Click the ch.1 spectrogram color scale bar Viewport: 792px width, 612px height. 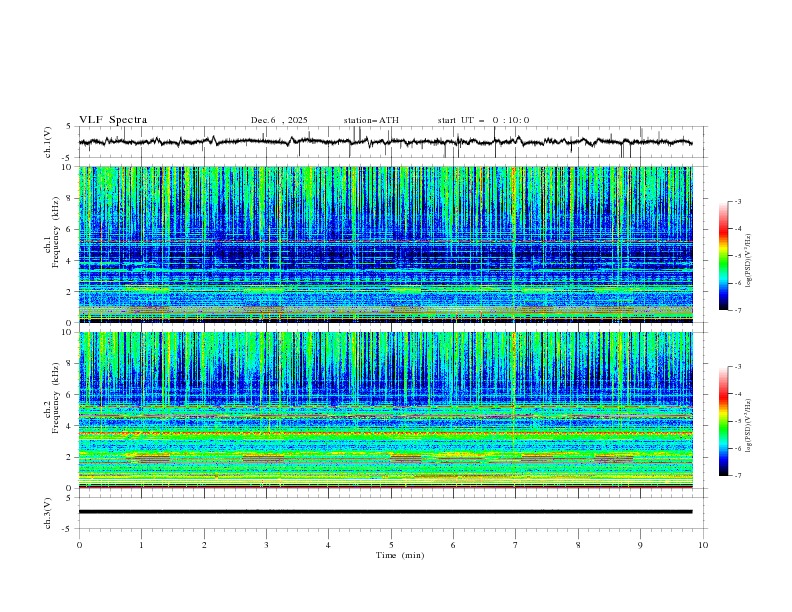click(723, 255)
